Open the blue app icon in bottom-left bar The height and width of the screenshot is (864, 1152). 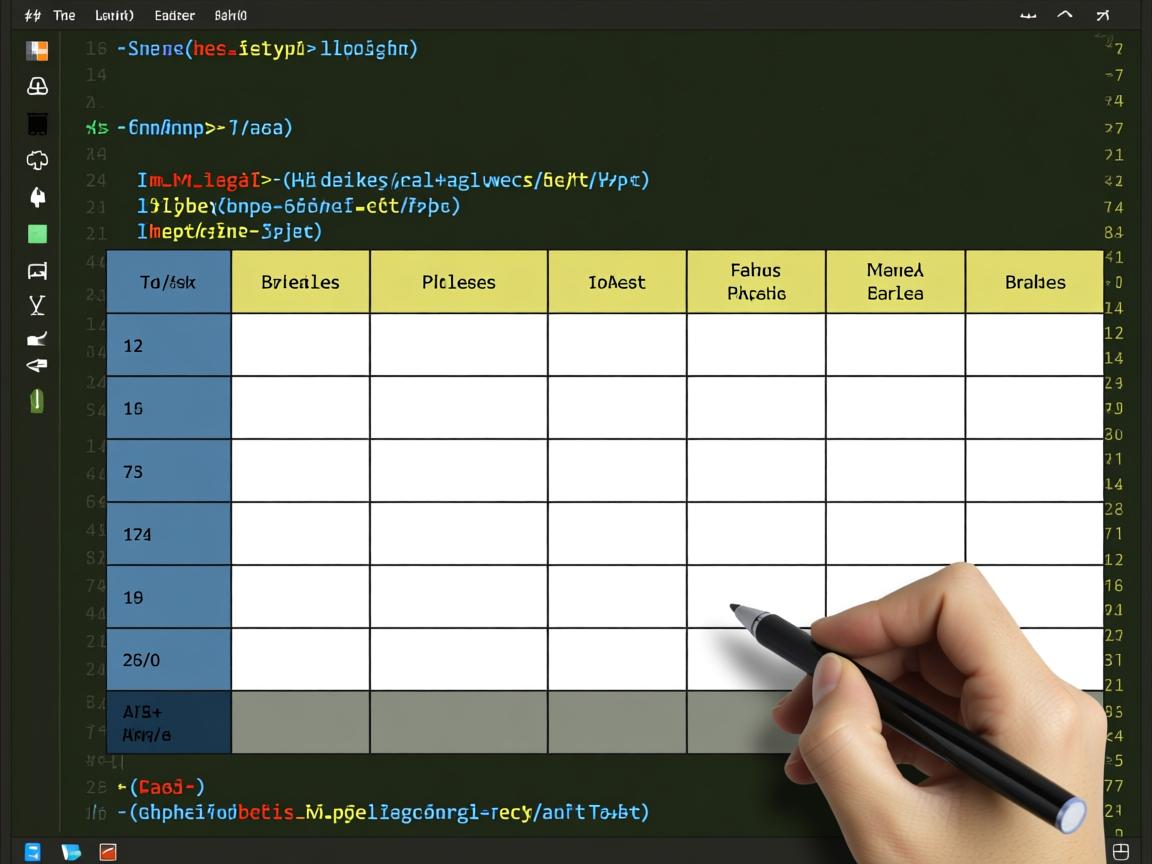point(33,852)
